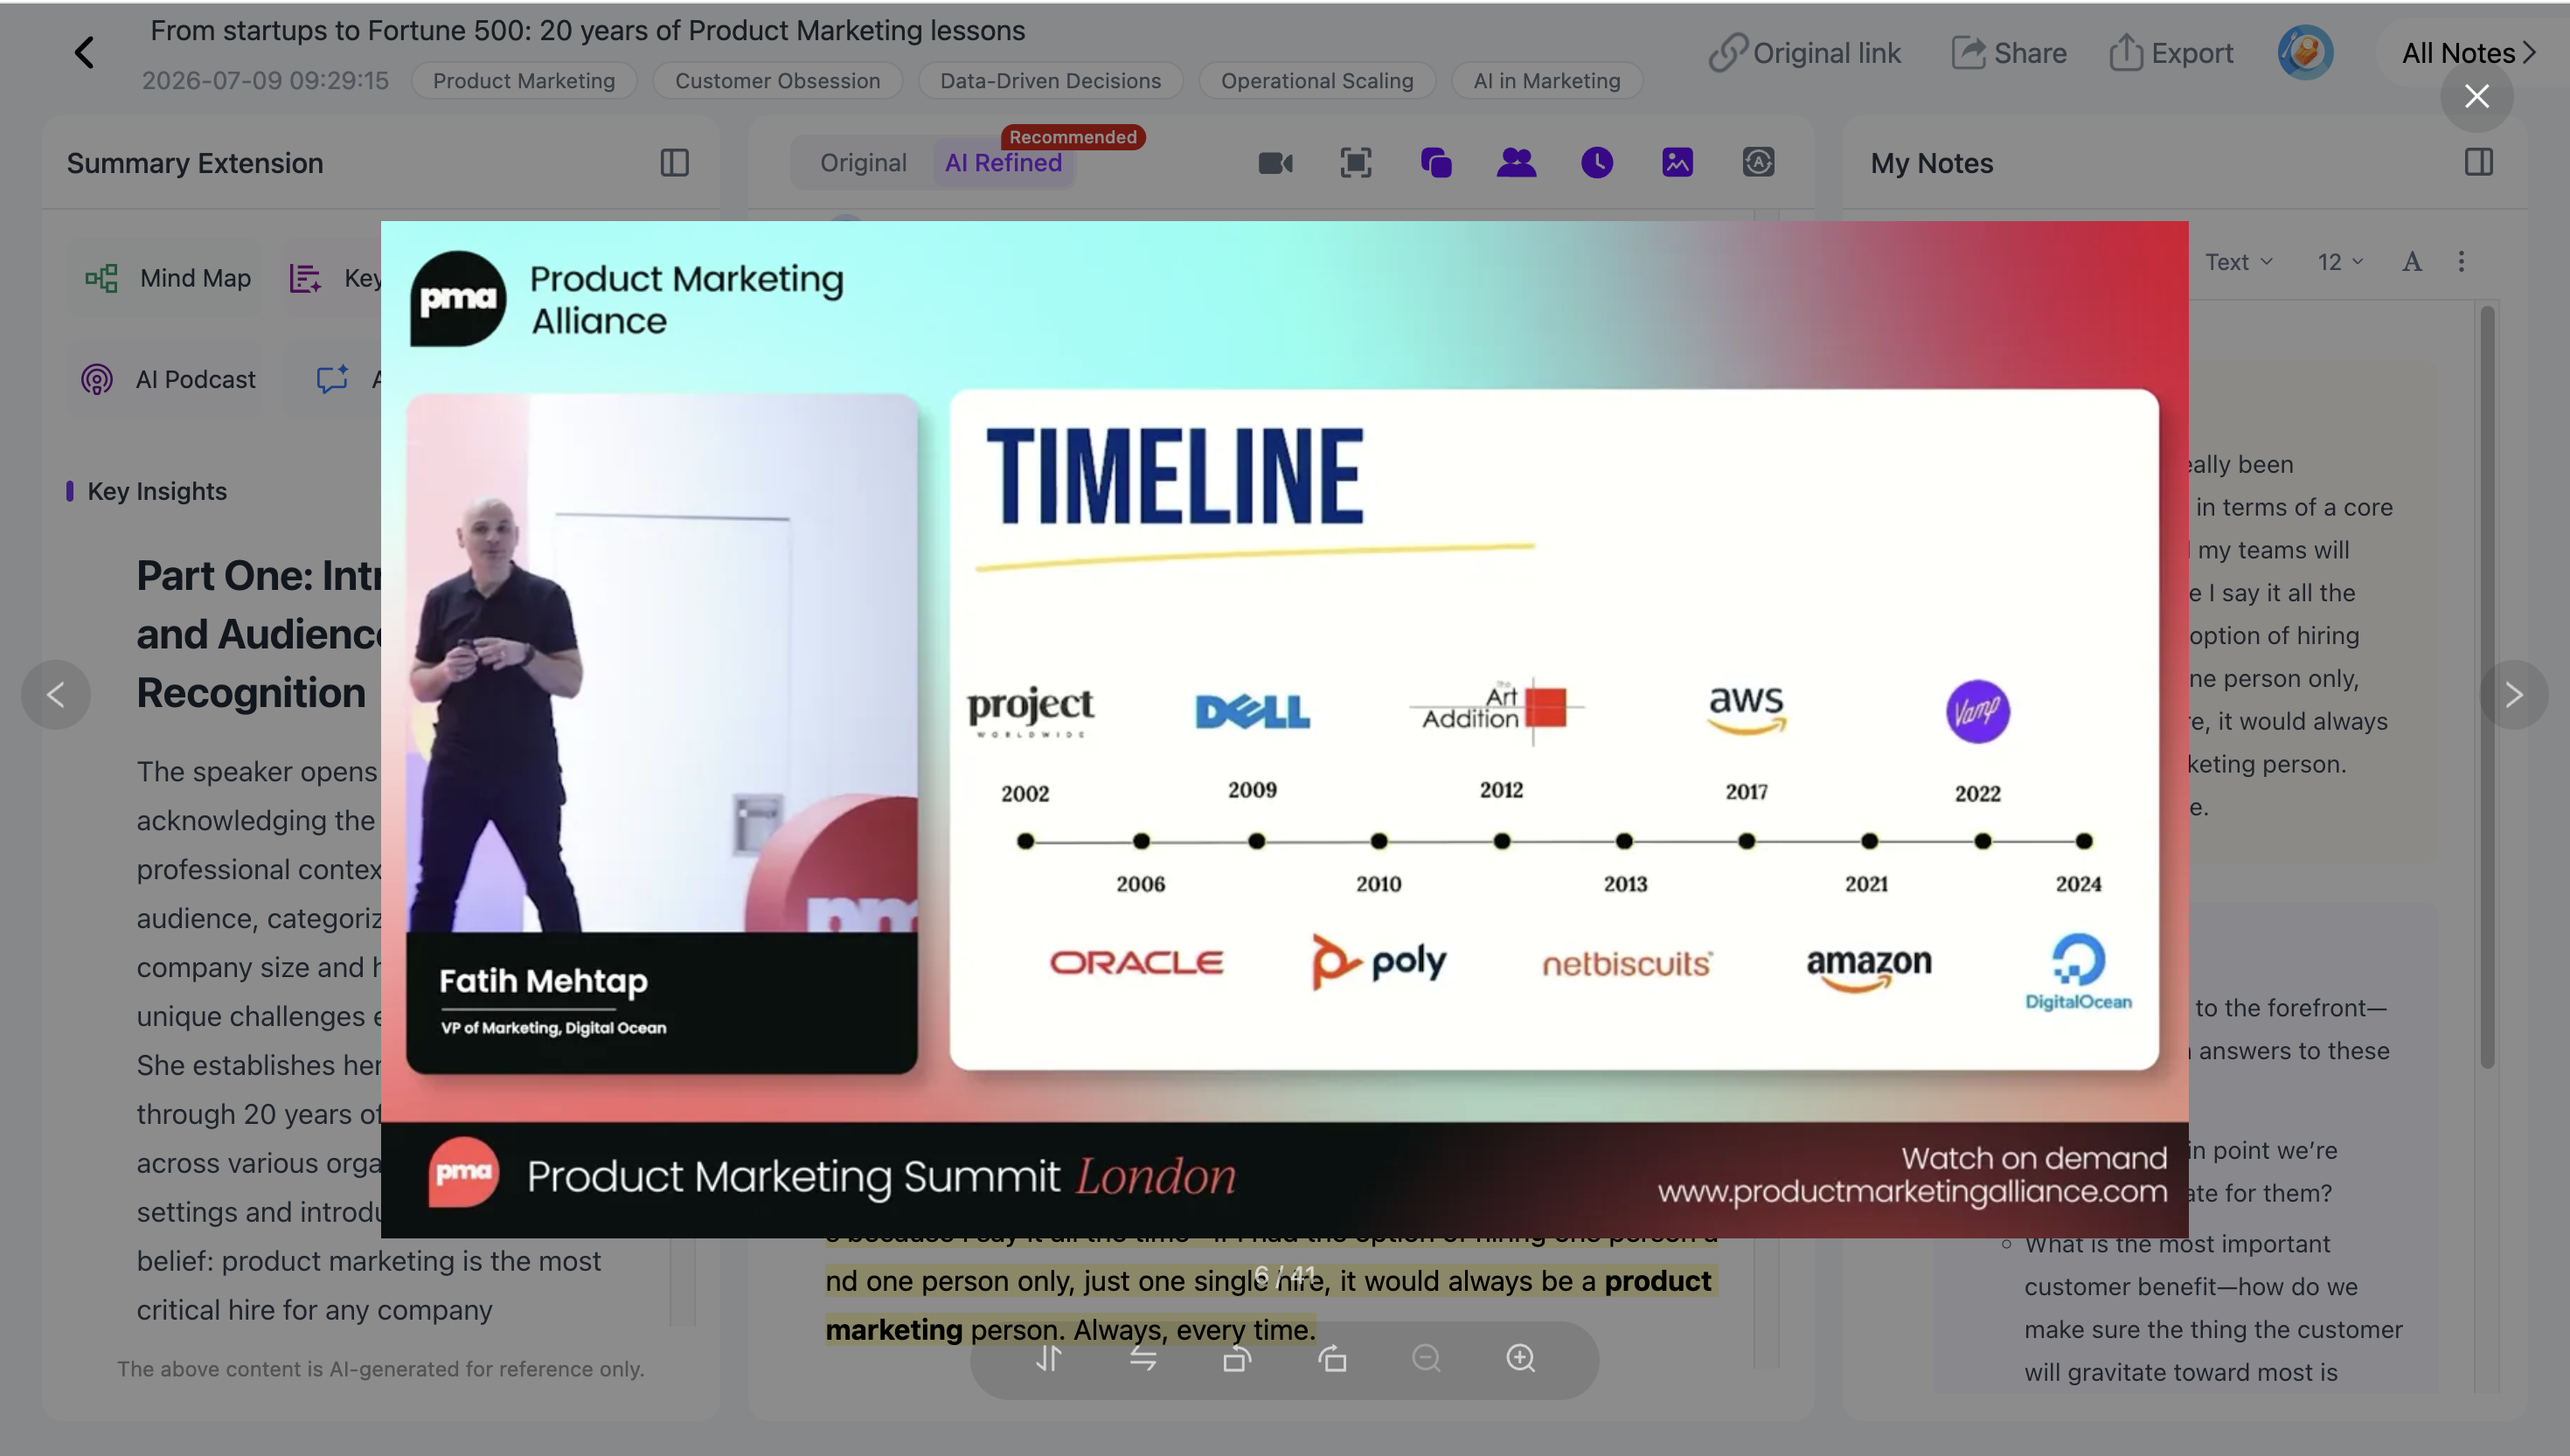Image resolution: width=2570 pixels, height=1456 pixels.
Task: Select the Operational Scaling tag
Action: point(1317,81)
